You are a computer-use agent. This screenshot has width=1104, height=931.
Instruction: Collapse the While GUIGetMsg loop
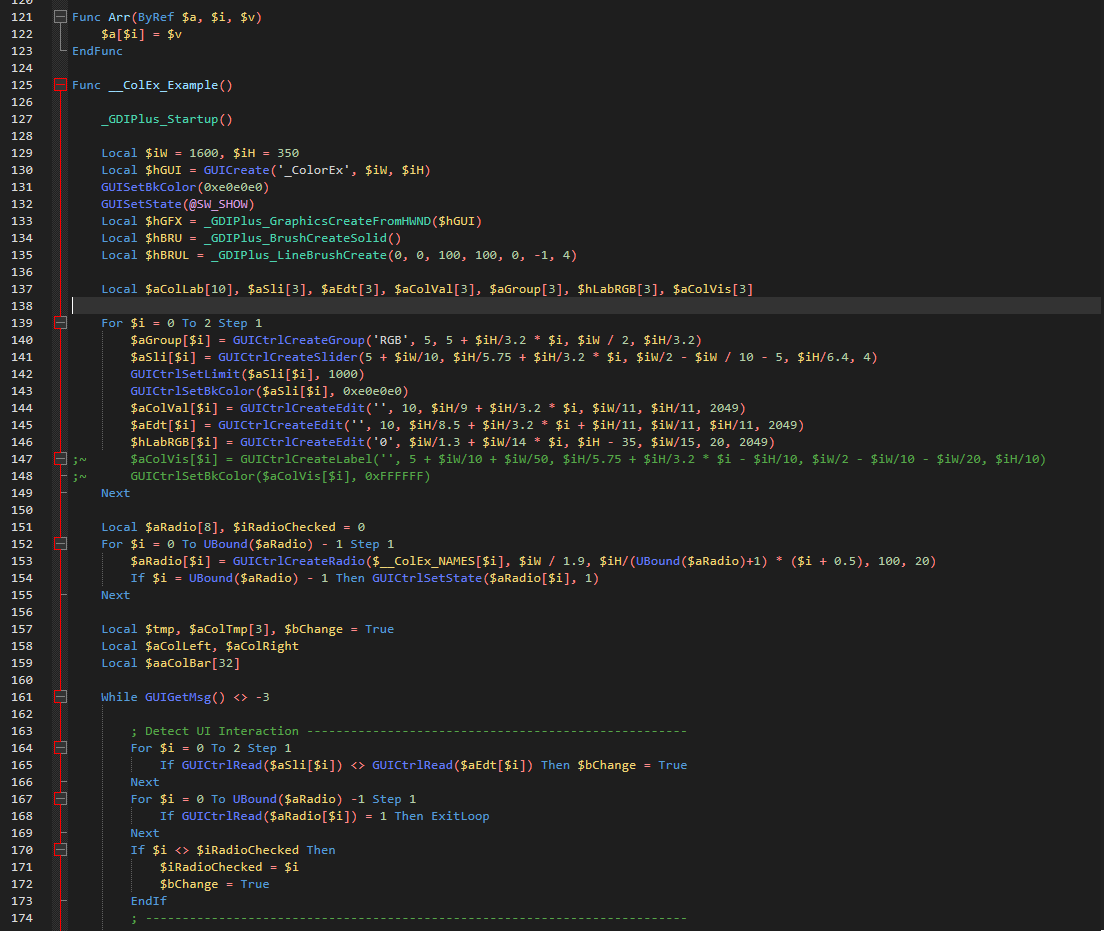tap(60, 697)
